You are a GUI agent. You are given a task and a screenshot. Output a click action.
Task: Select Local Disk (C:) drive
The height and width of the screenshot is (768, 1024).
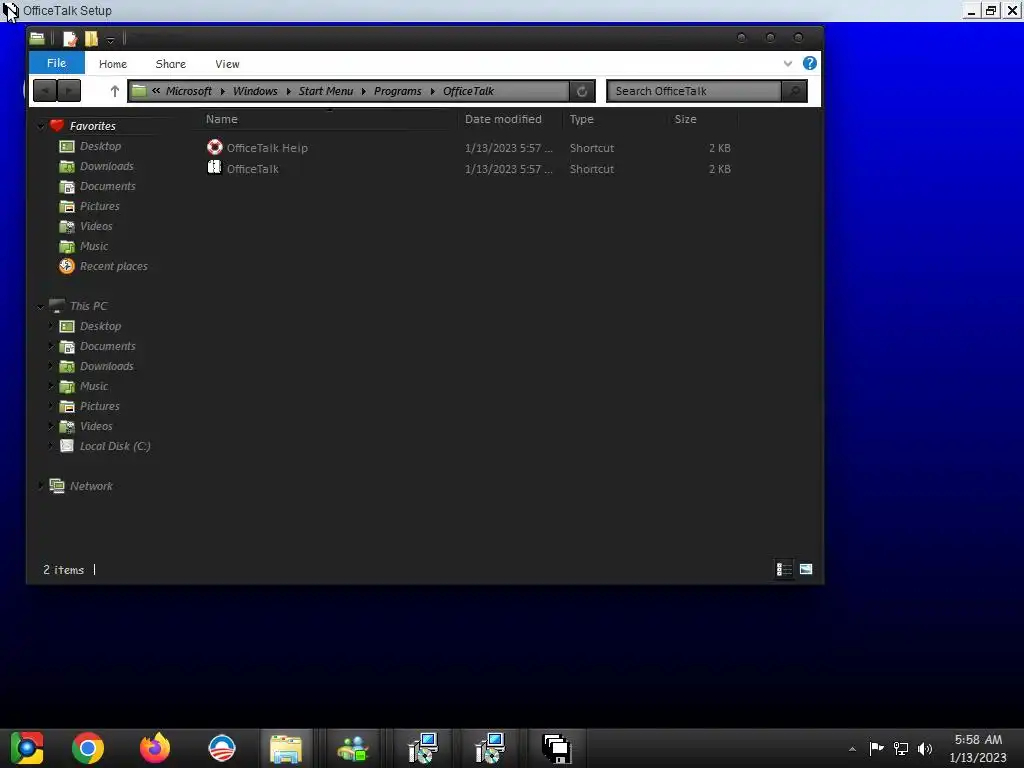115,446
